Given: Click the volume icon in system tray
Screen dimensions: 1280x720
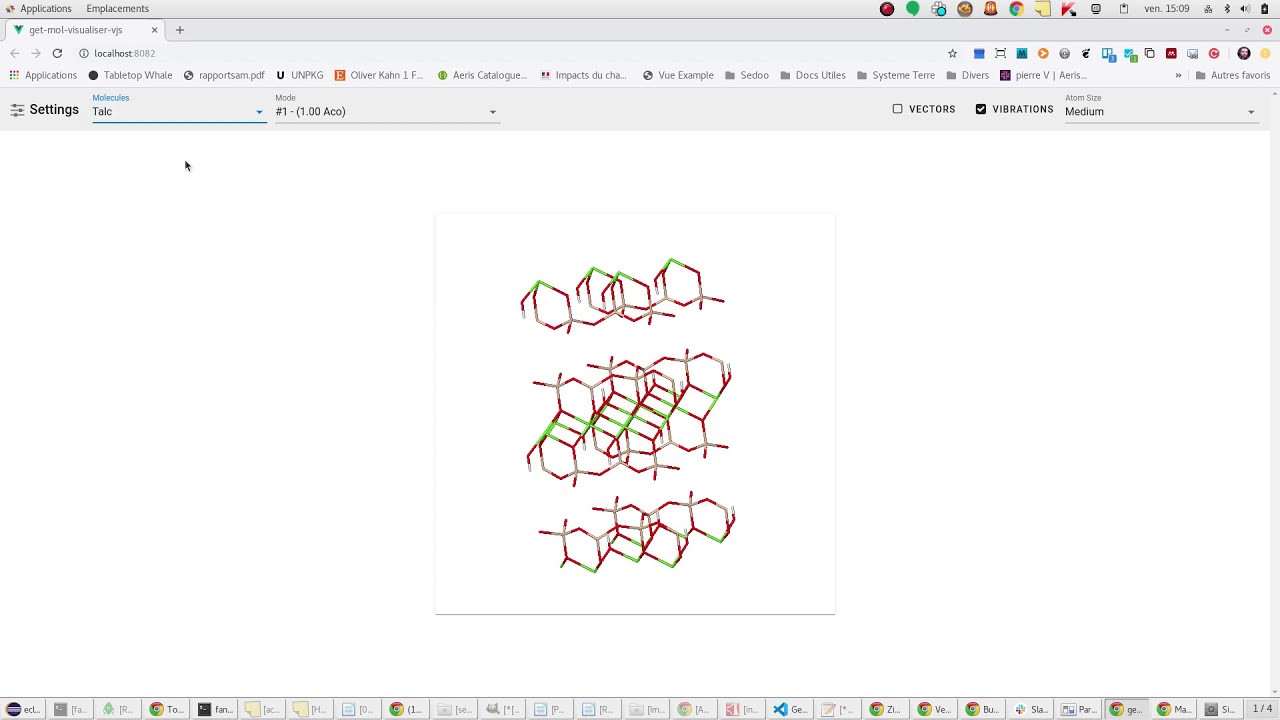Looking at the screenshot, I should click(1245, 9).
